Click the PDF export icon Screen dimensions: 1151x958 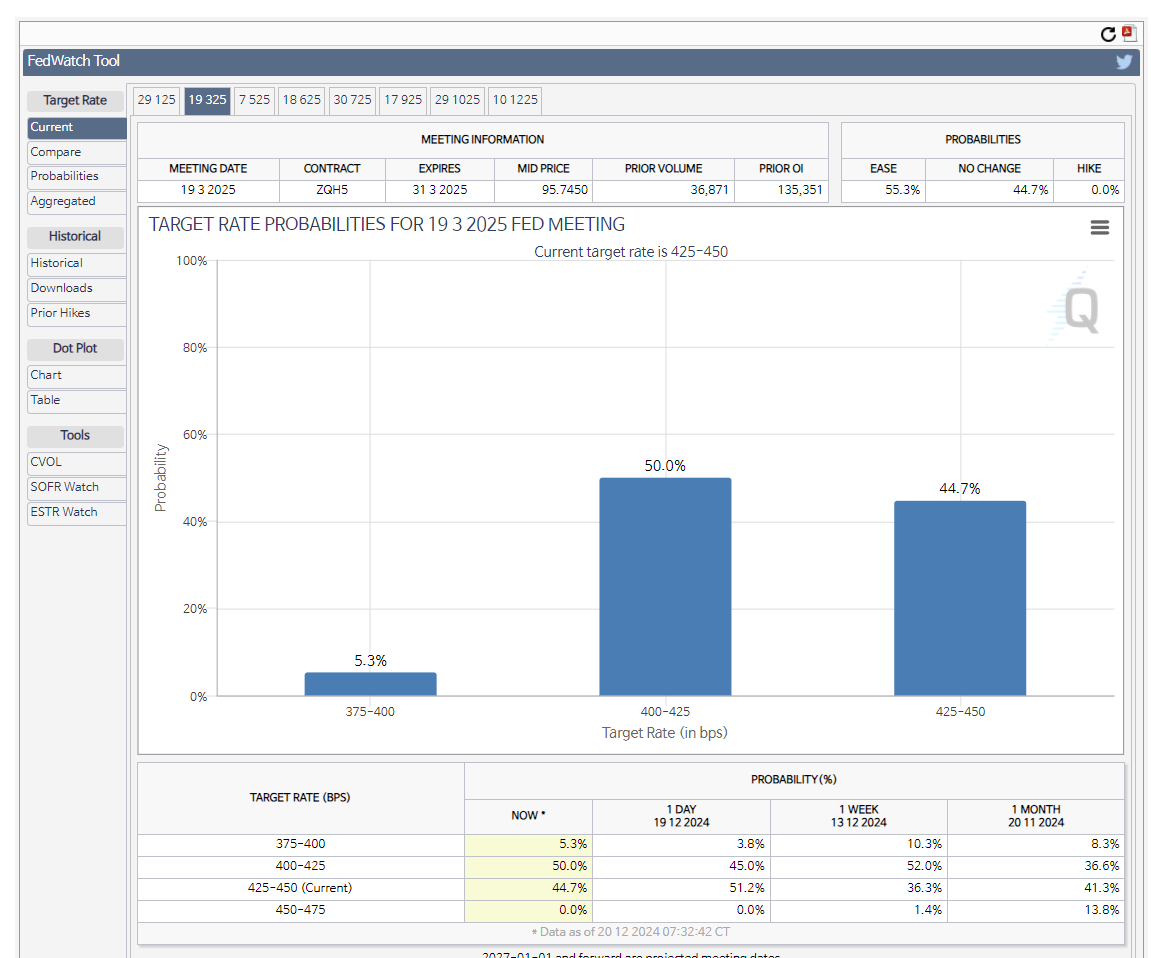point(1129,33)
